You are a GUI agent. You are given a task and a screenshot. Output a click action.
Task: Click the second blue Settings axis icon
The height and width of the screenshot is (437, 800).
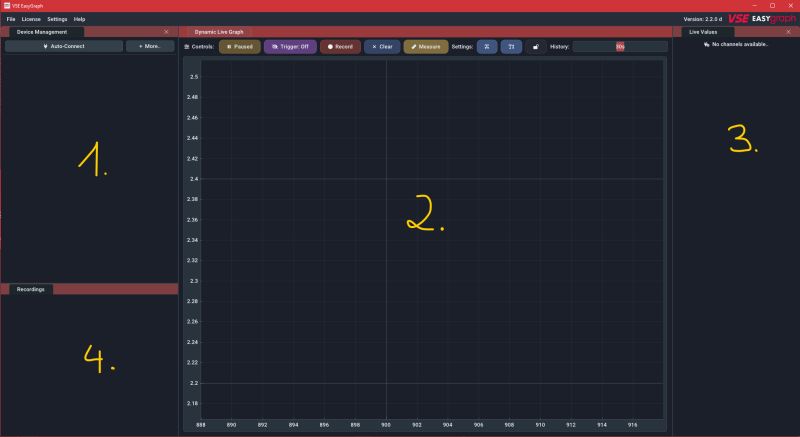click(511, 46)
